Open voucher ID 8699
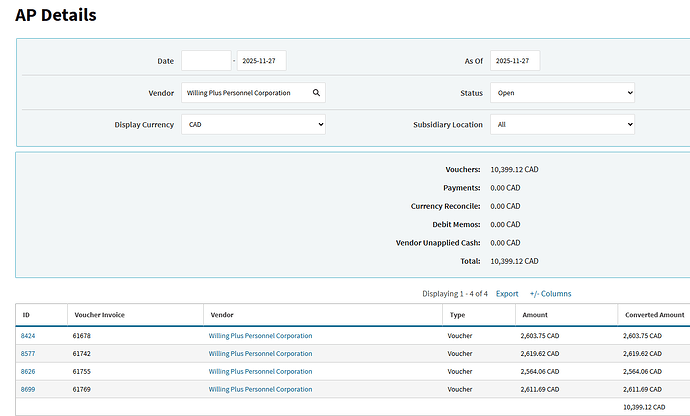 (28, 389)
